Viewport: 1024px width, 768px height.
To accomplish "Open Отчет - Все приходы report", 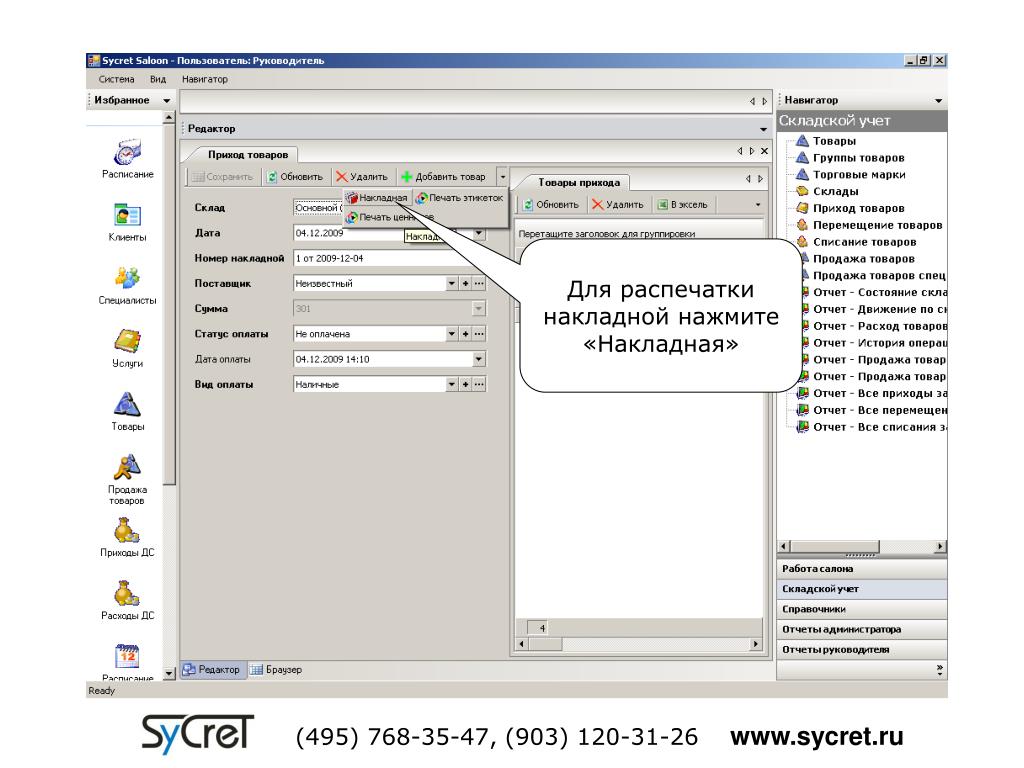I will [879, 393].
